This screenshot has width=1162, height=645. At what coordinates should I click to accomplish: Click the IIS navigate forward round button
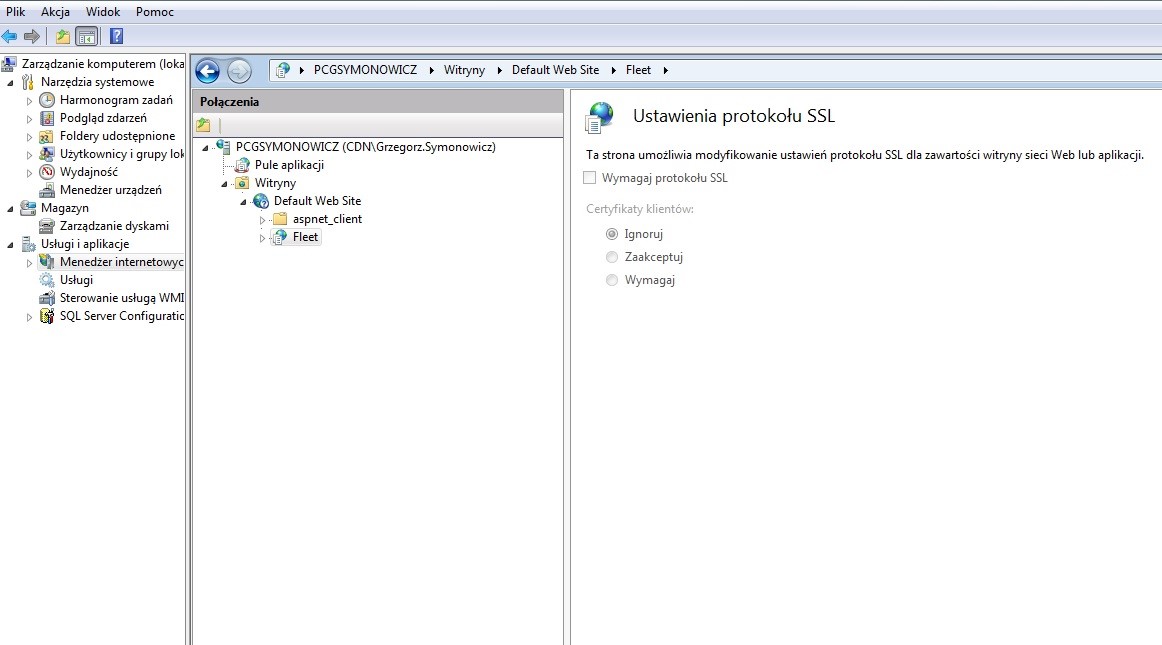pos(239,71)
